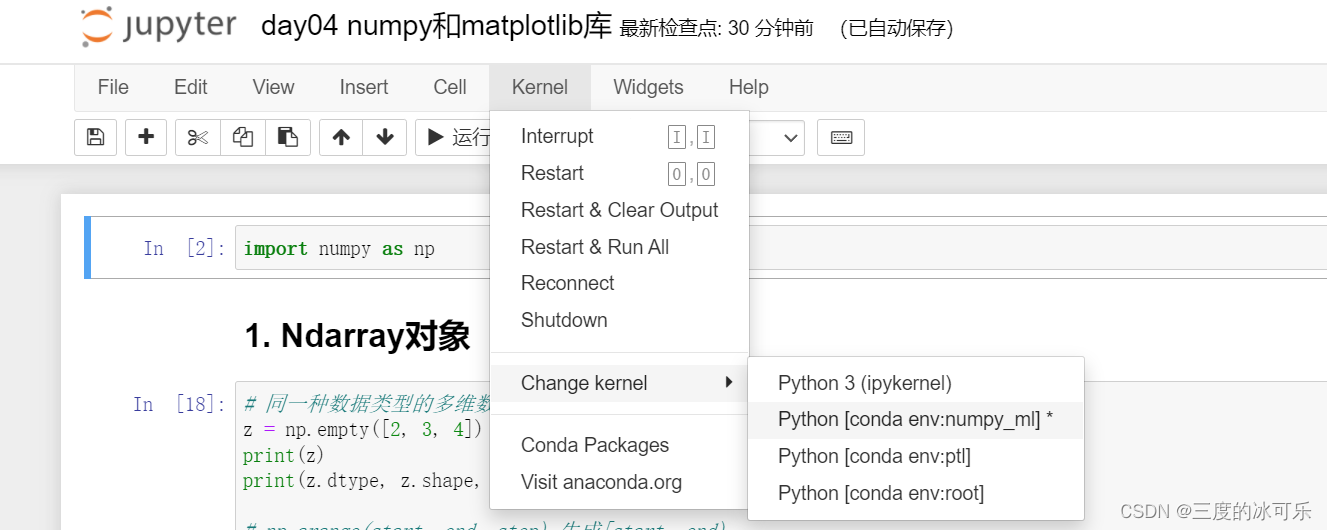Paste cells below icon

(288, 137)
